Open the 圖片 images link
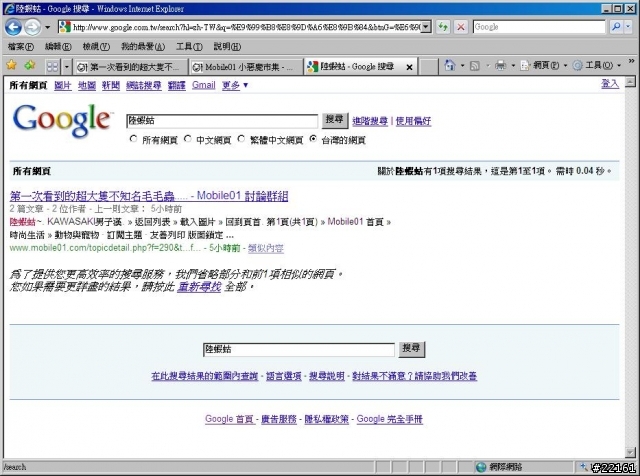640x476 pixels. tap(63, 85)
